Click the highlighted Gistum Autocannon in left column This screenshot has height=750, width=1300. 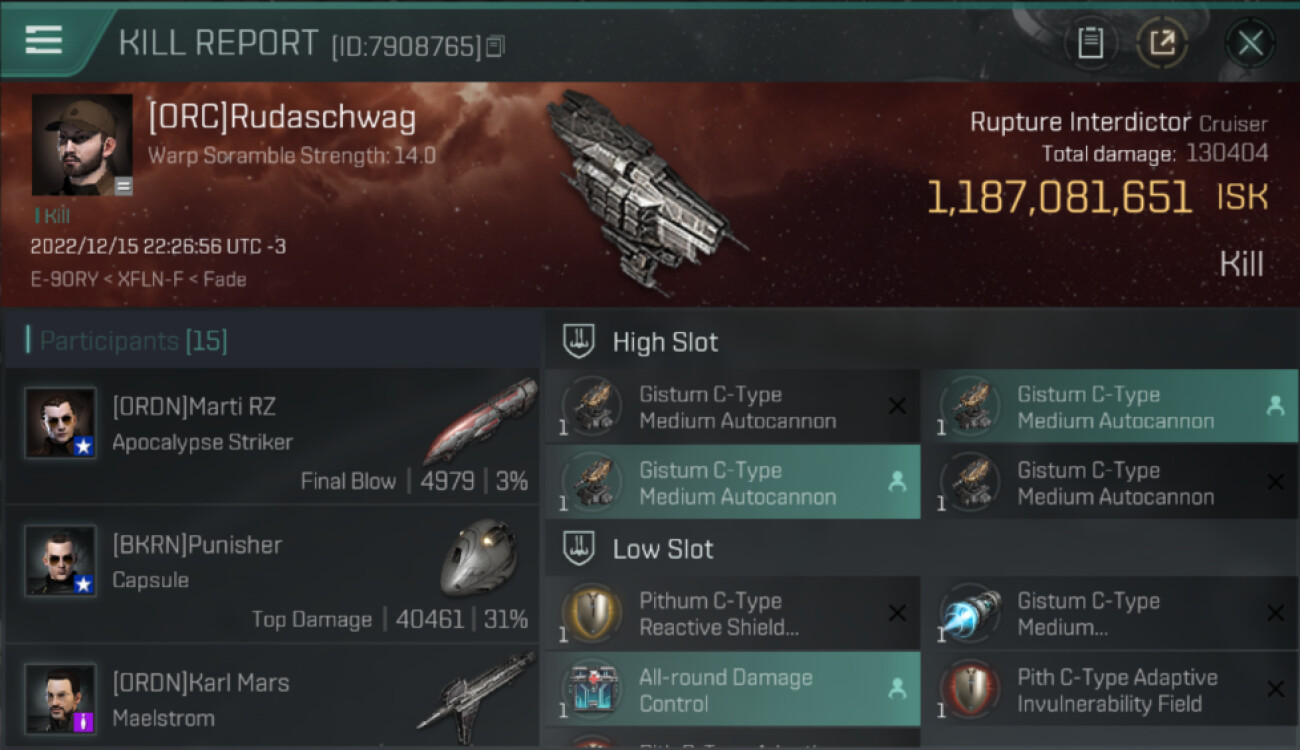click(732, 483)
